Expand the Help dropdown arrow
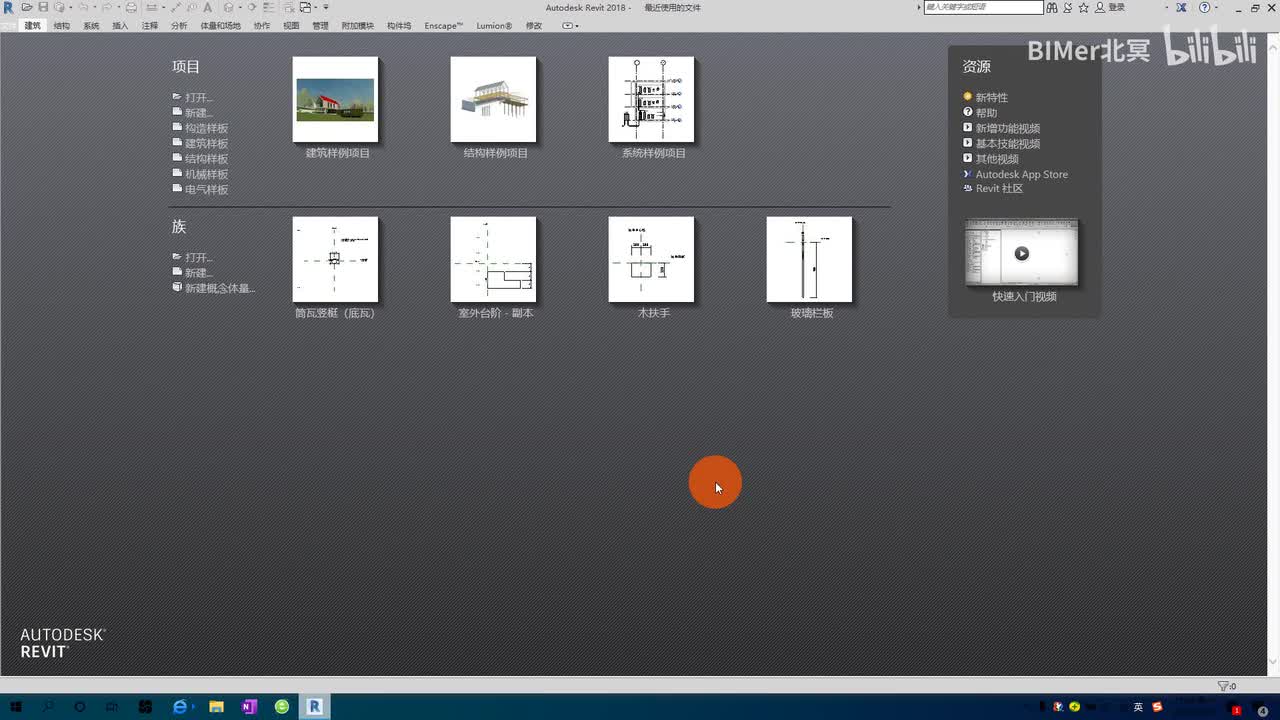Screen dimensions: 1280x720 [1217, 8]
